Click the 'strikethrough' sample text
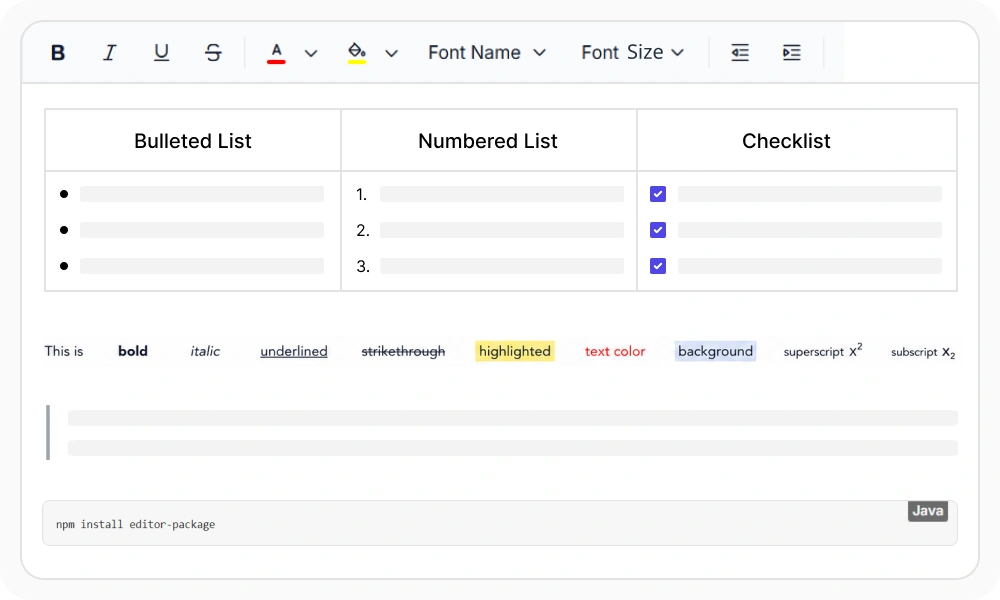 403,351
